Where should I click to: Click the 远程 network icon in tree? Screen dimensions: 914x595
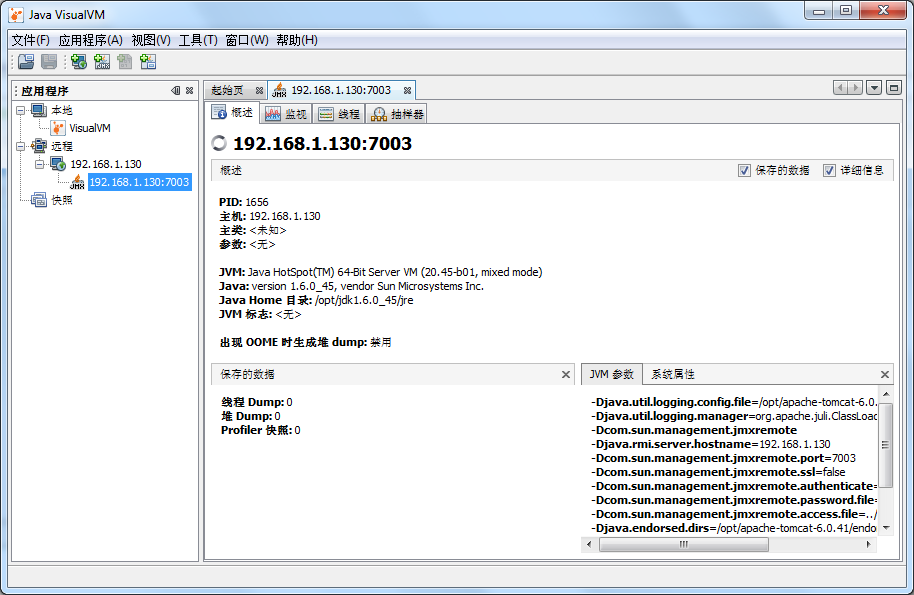(39, 146)
